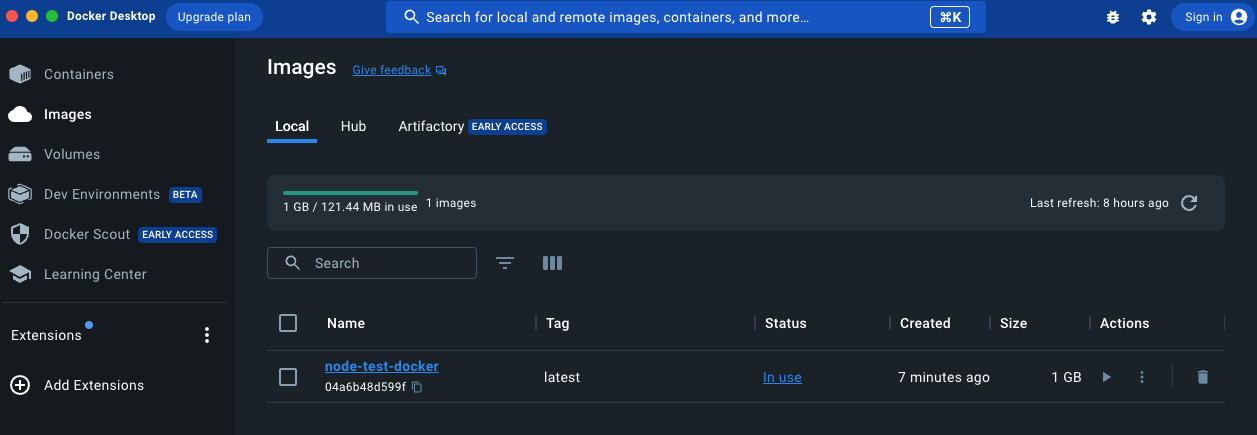Open the filter icon next to Search
Screen dimensions: 1257x435
click(505, 263)
